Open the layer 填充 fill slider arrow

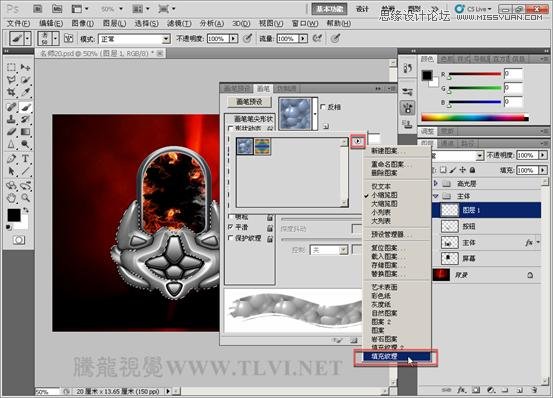click(543, 170)
